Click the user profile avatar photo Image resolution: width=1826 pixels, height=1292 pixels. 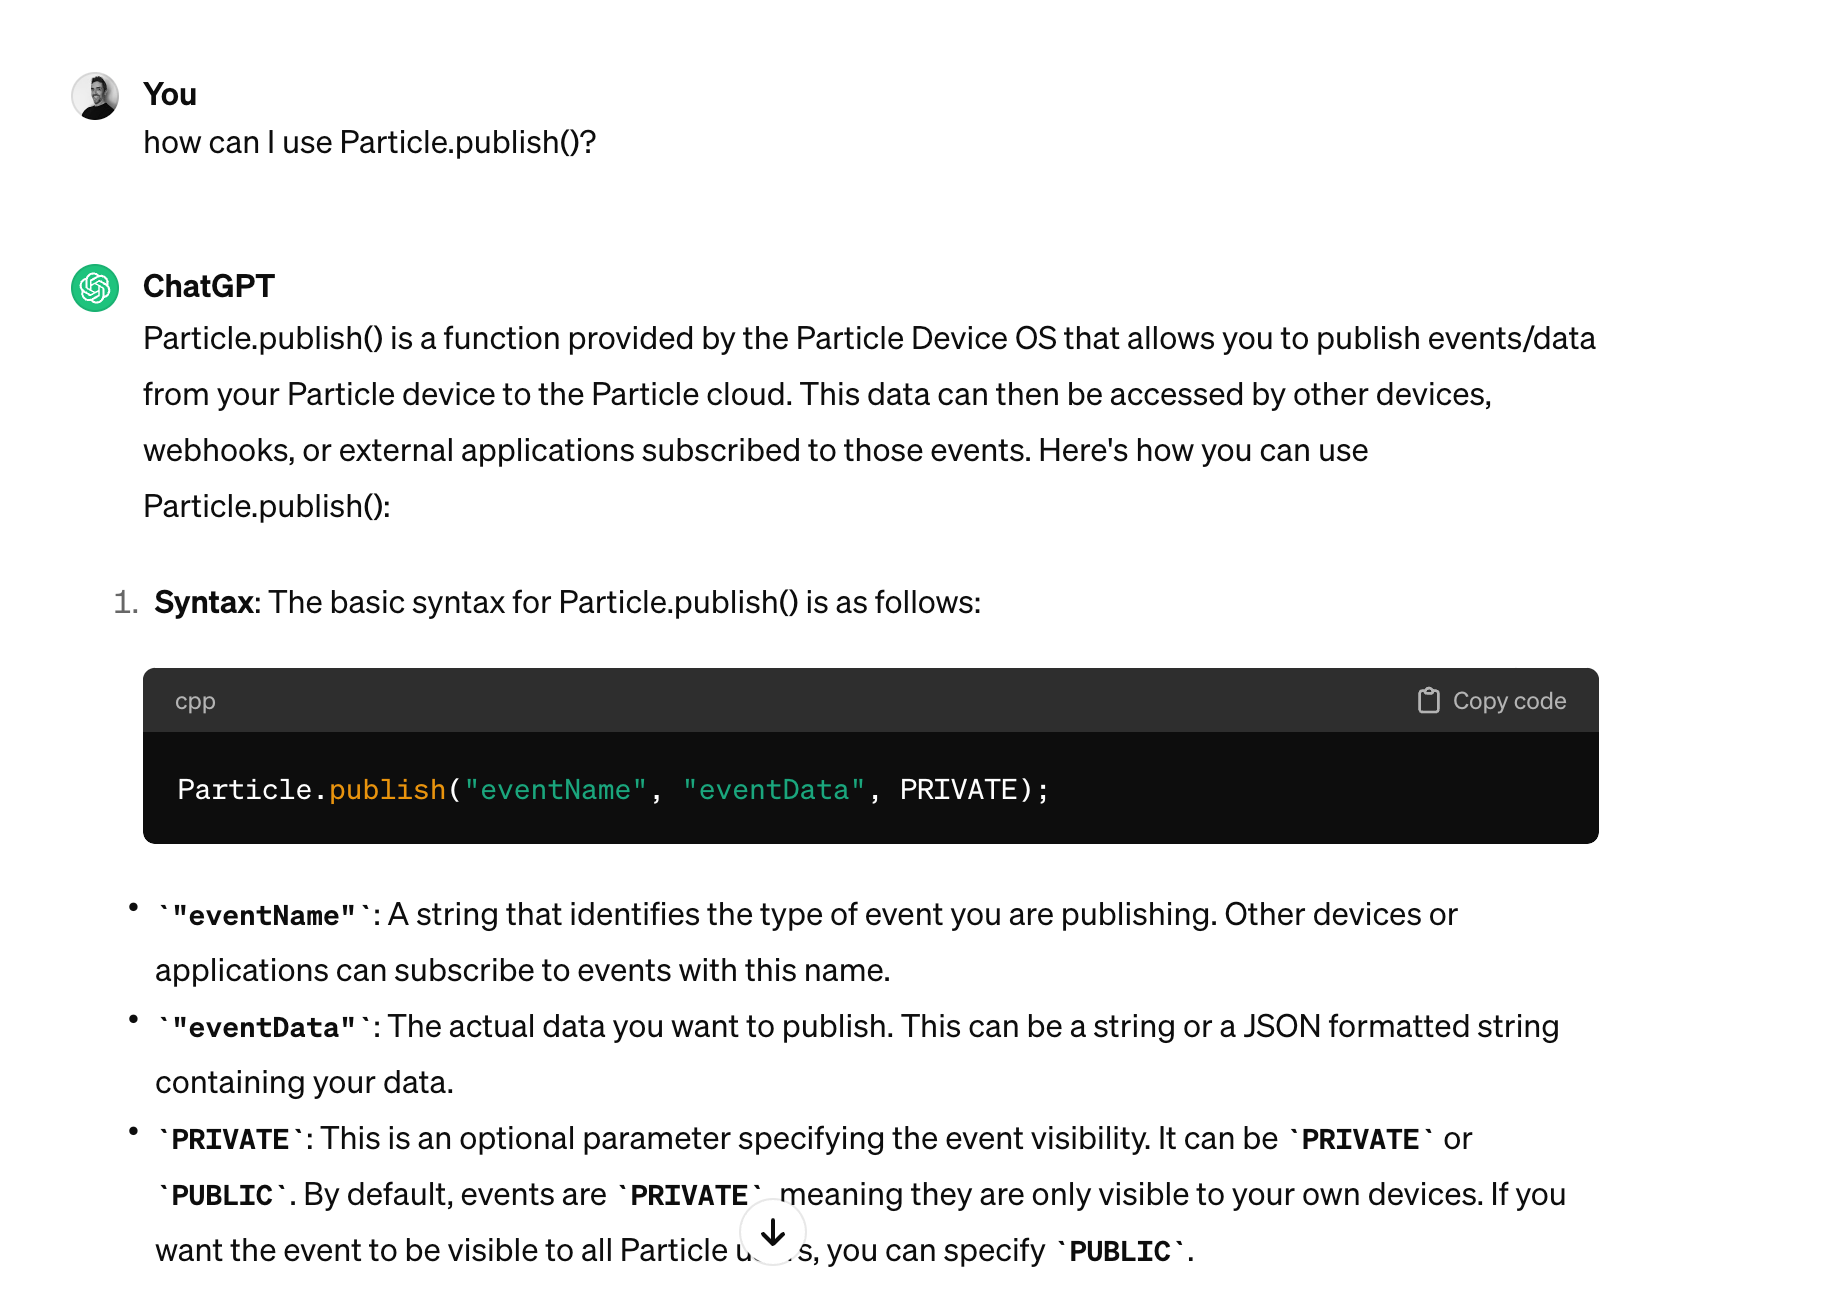pos(95,96)
